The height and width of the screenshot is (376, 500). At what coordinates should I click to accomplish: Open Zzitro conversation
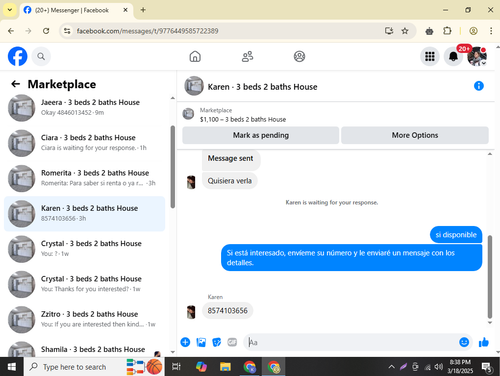pyautogui.click(x=85, y=320)
